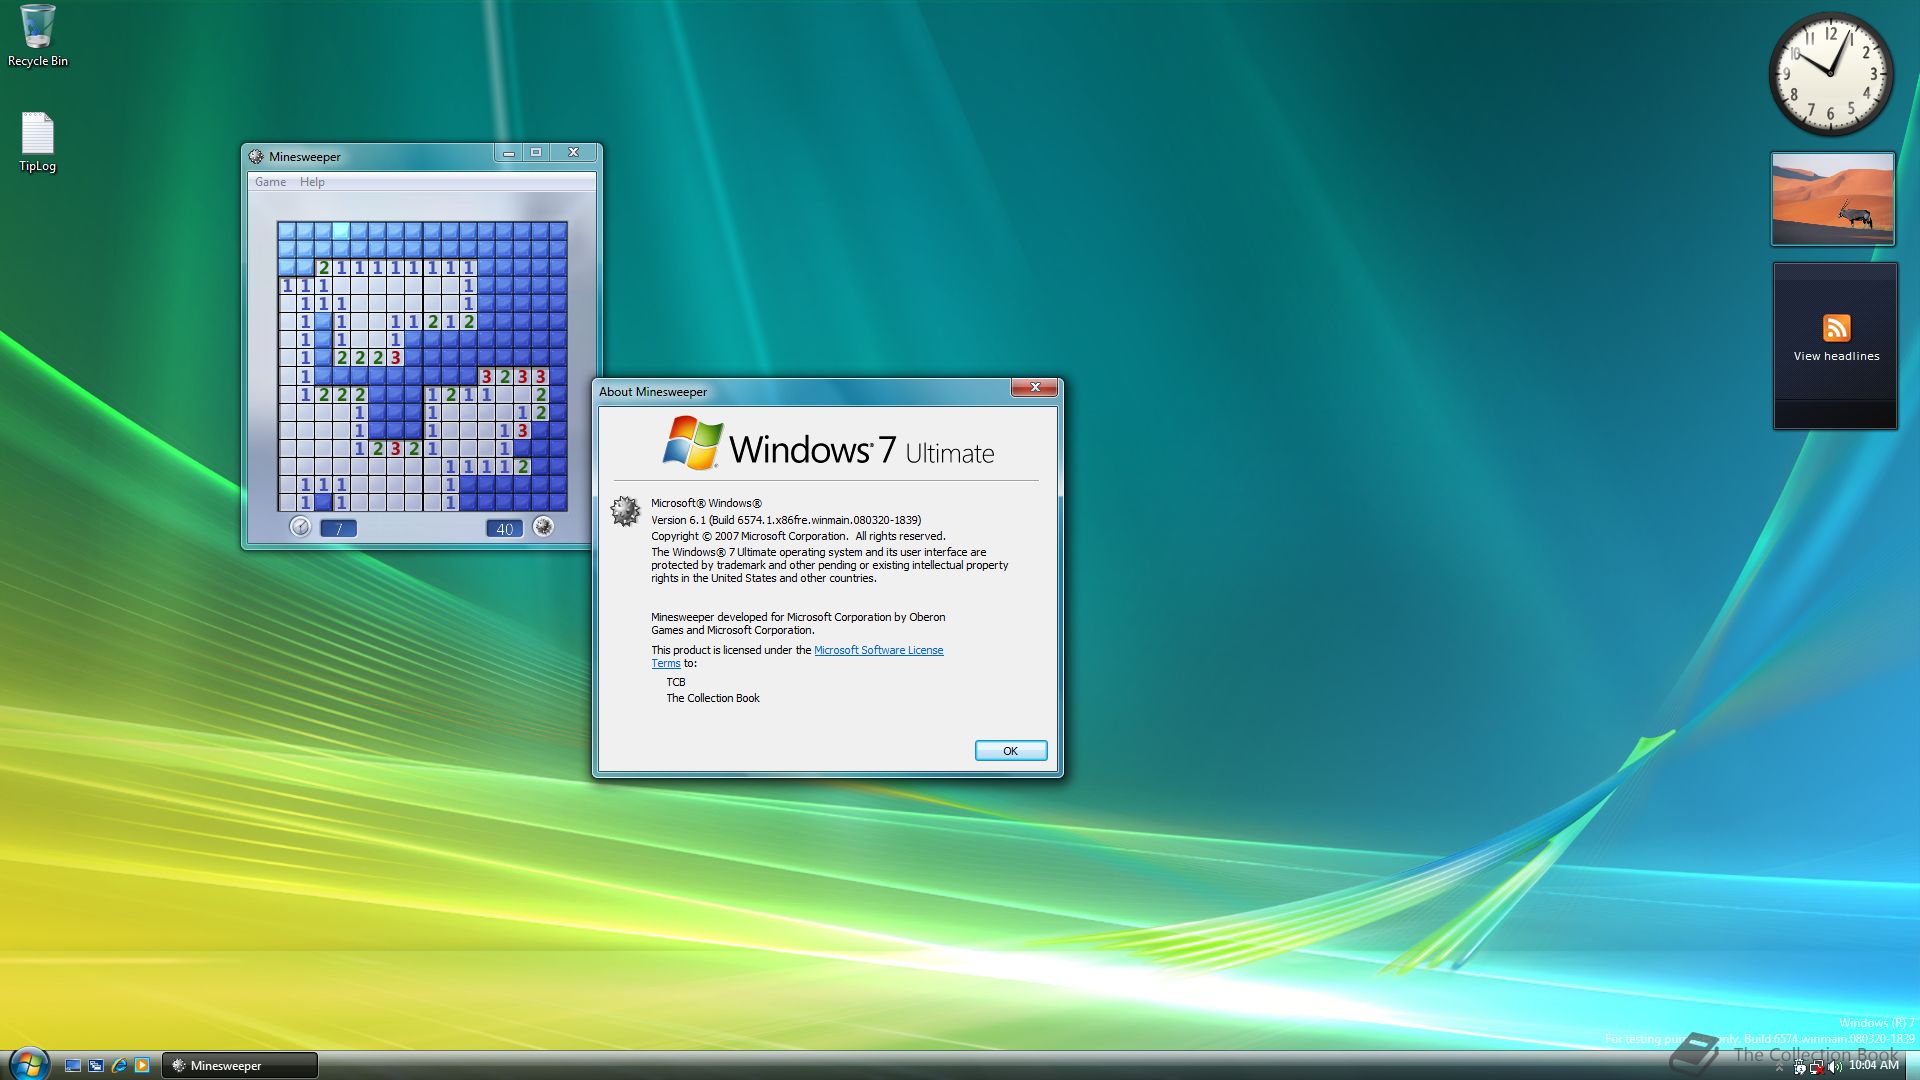
Task: Click the highlighted light-blue tile in top row
Action: click(341, 231)
